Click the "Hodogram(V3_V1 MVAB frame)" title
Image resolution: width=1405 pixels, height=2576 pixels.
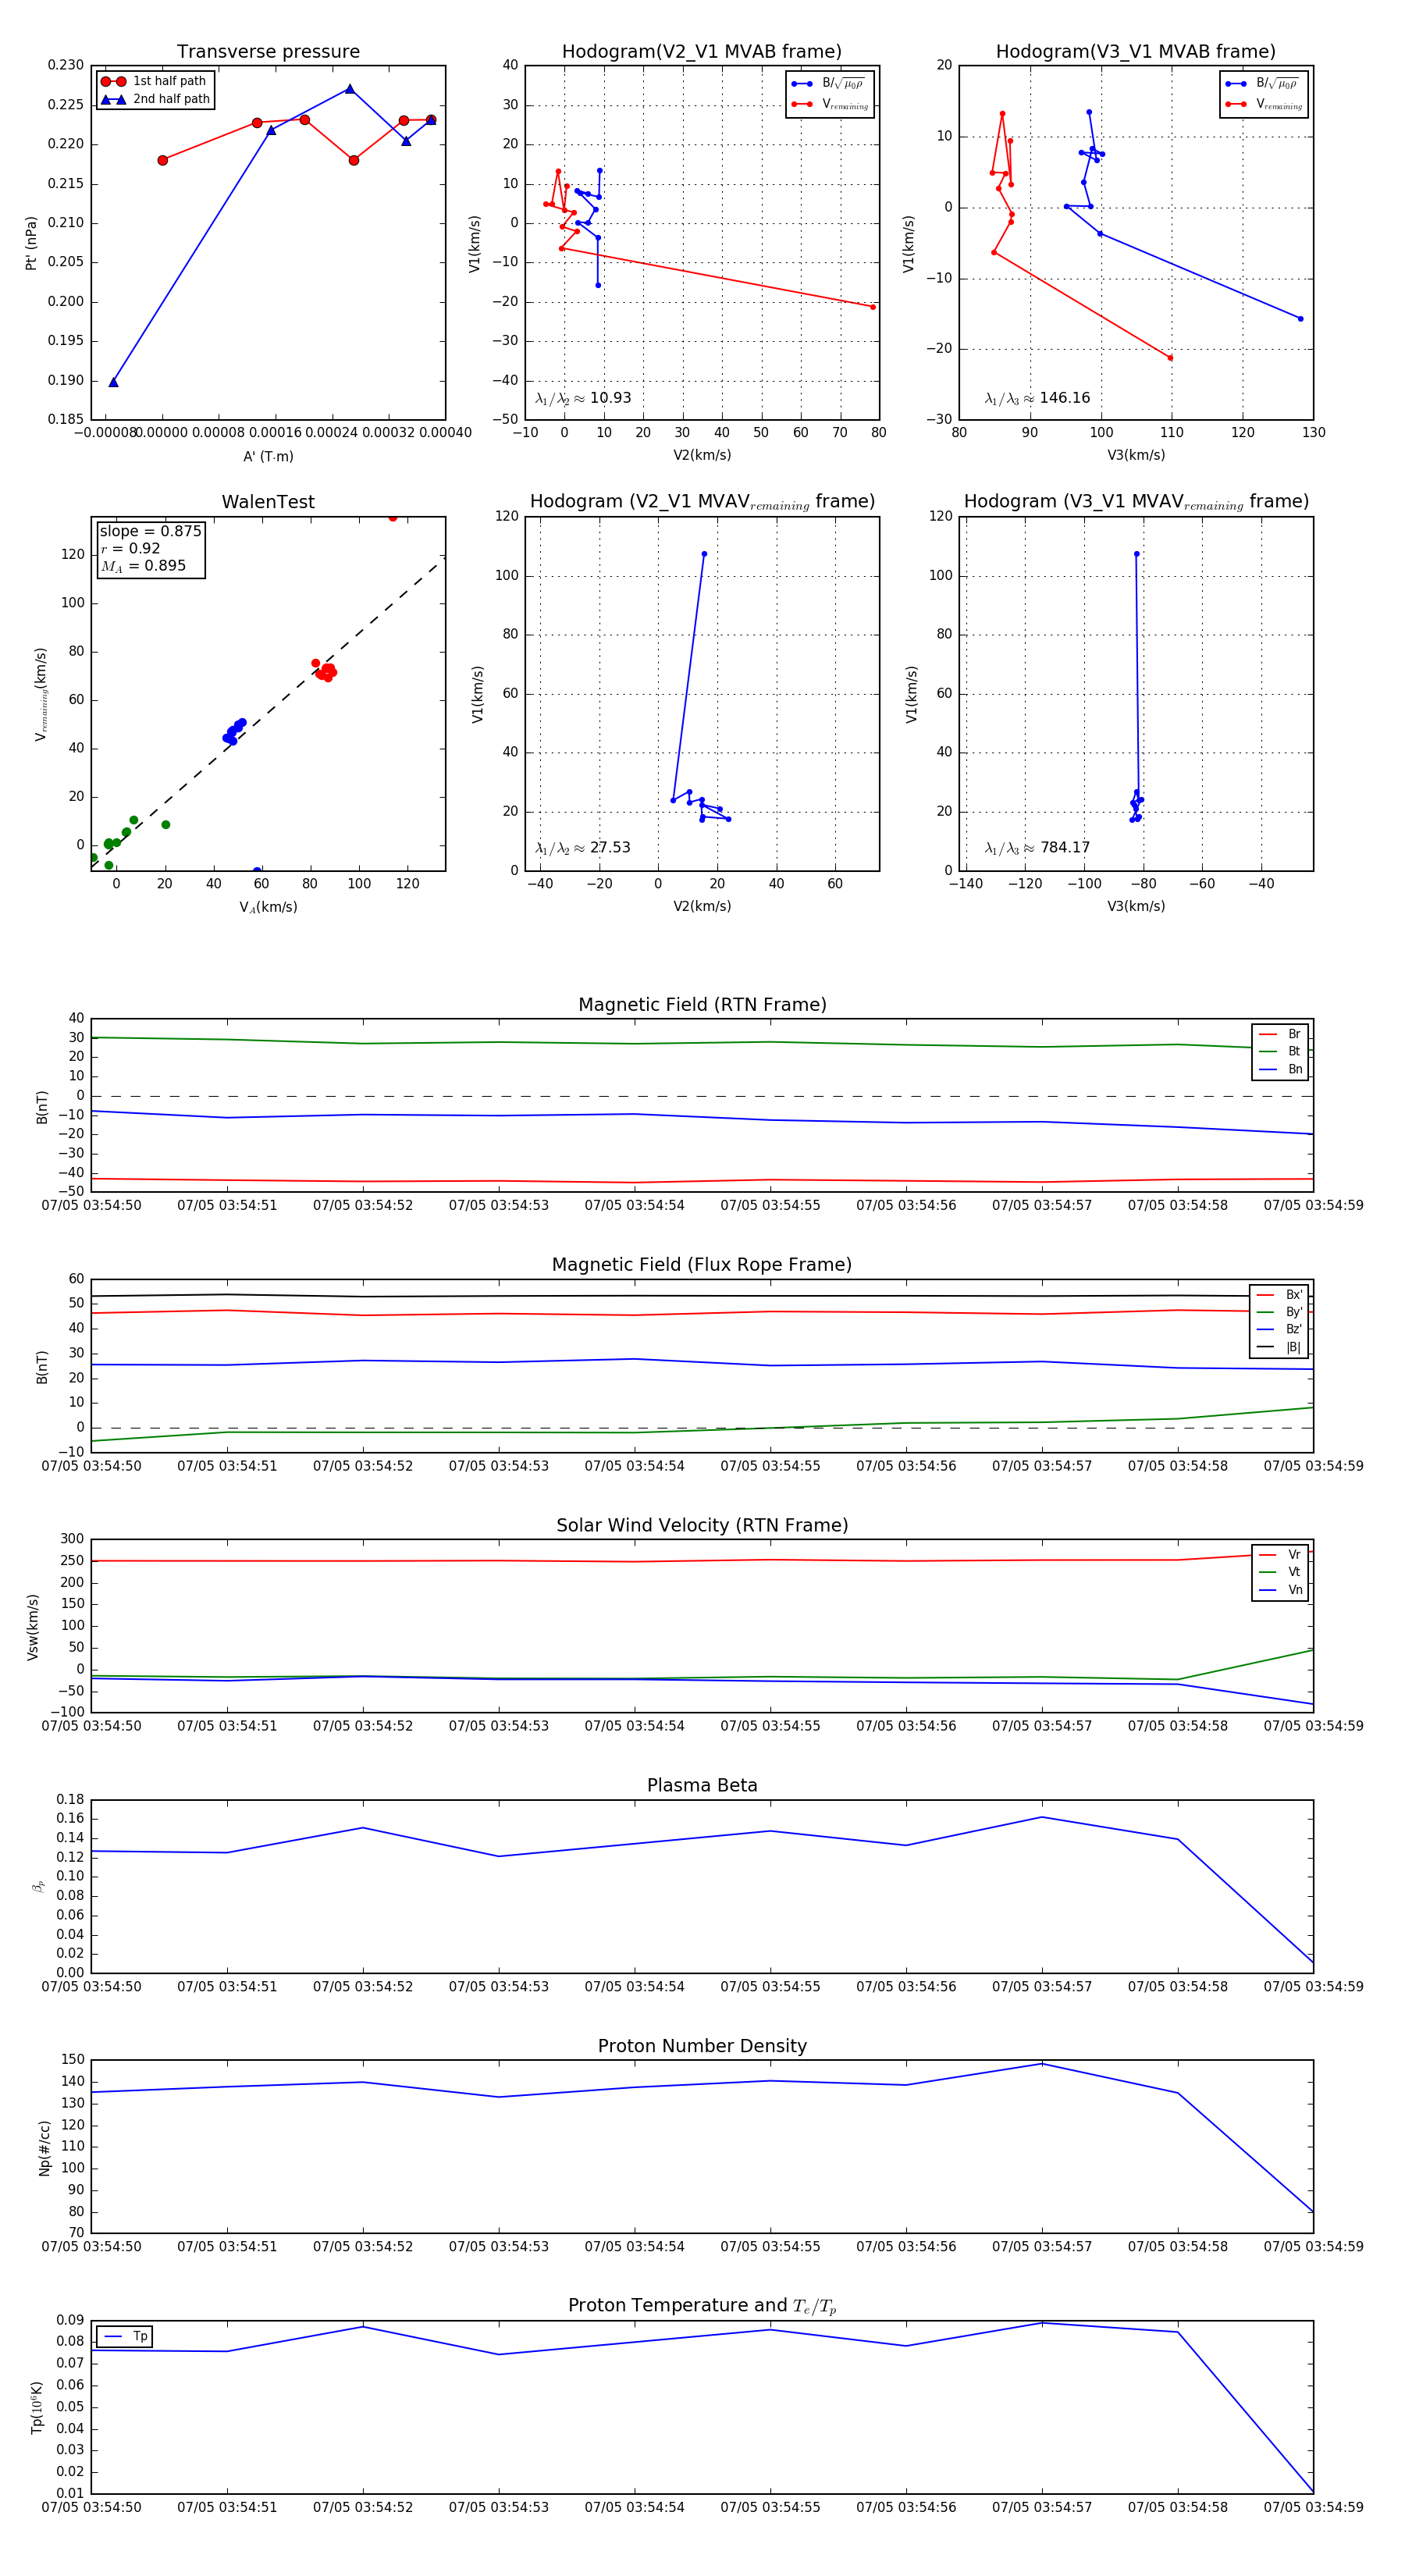[1136, 52]
